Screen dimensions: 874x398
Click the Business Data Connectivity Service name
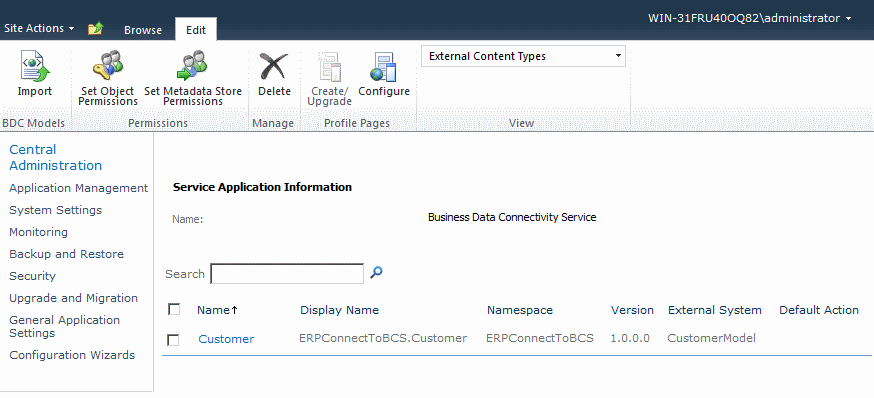click(512, 217)
